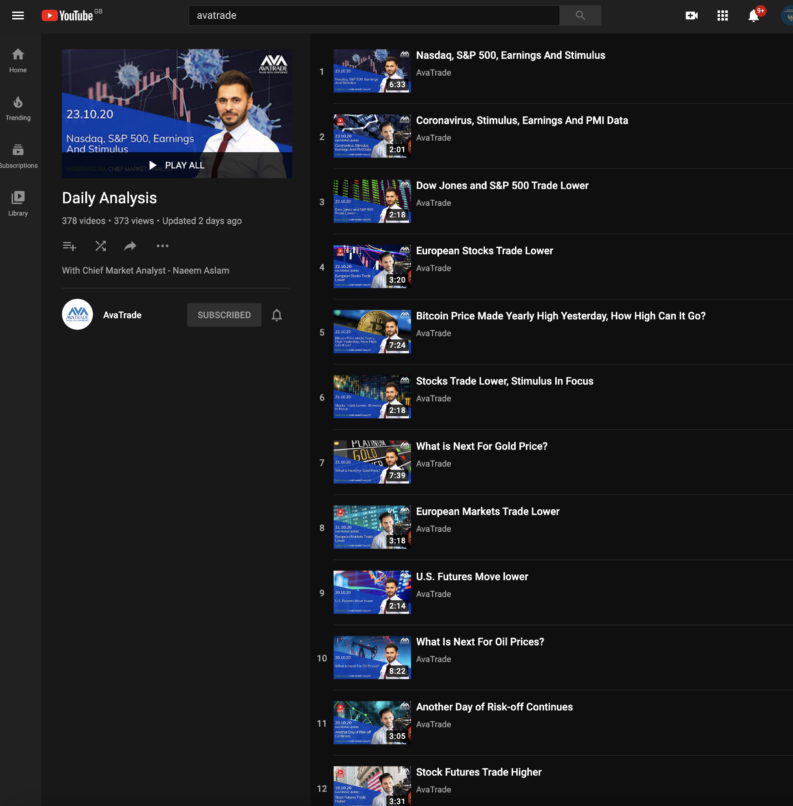
Task: Open the AvaTrade channel name link
Action: point(122,315)
